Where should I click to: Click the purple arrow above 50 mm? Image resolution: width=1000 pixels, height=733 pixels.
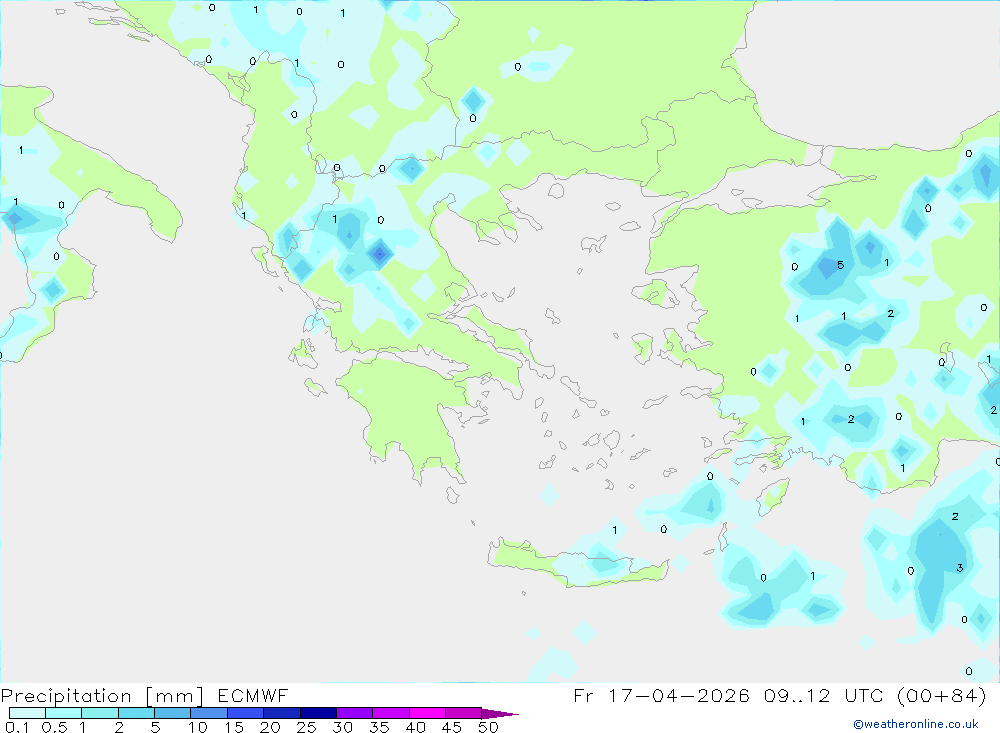coord(500,714)
